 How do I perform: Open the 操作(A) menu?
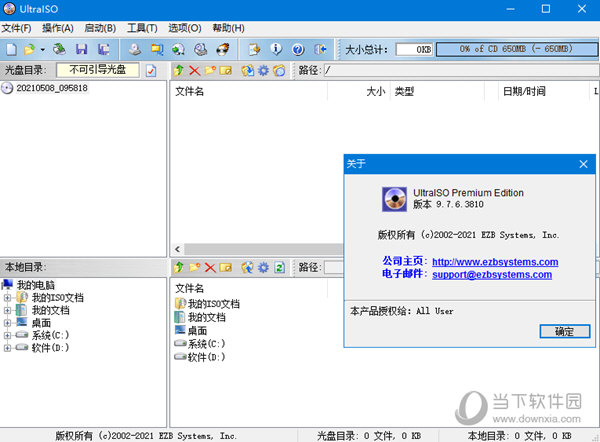(57, 28)
